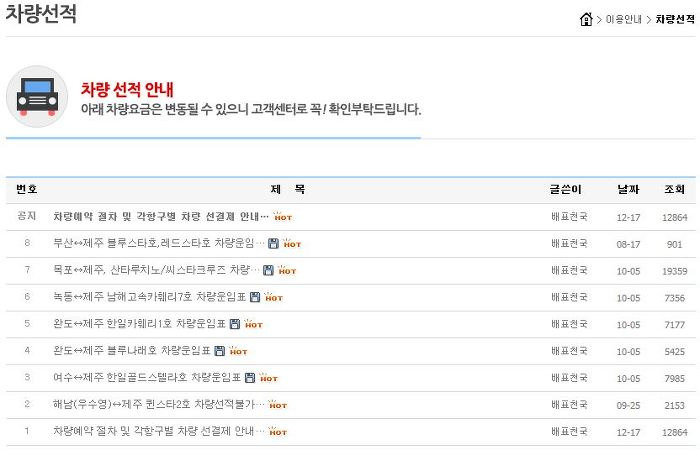Click HOT badge on 목포↔제주 row
This screenshot has height=450, width=700.
(x=287, y=270)
